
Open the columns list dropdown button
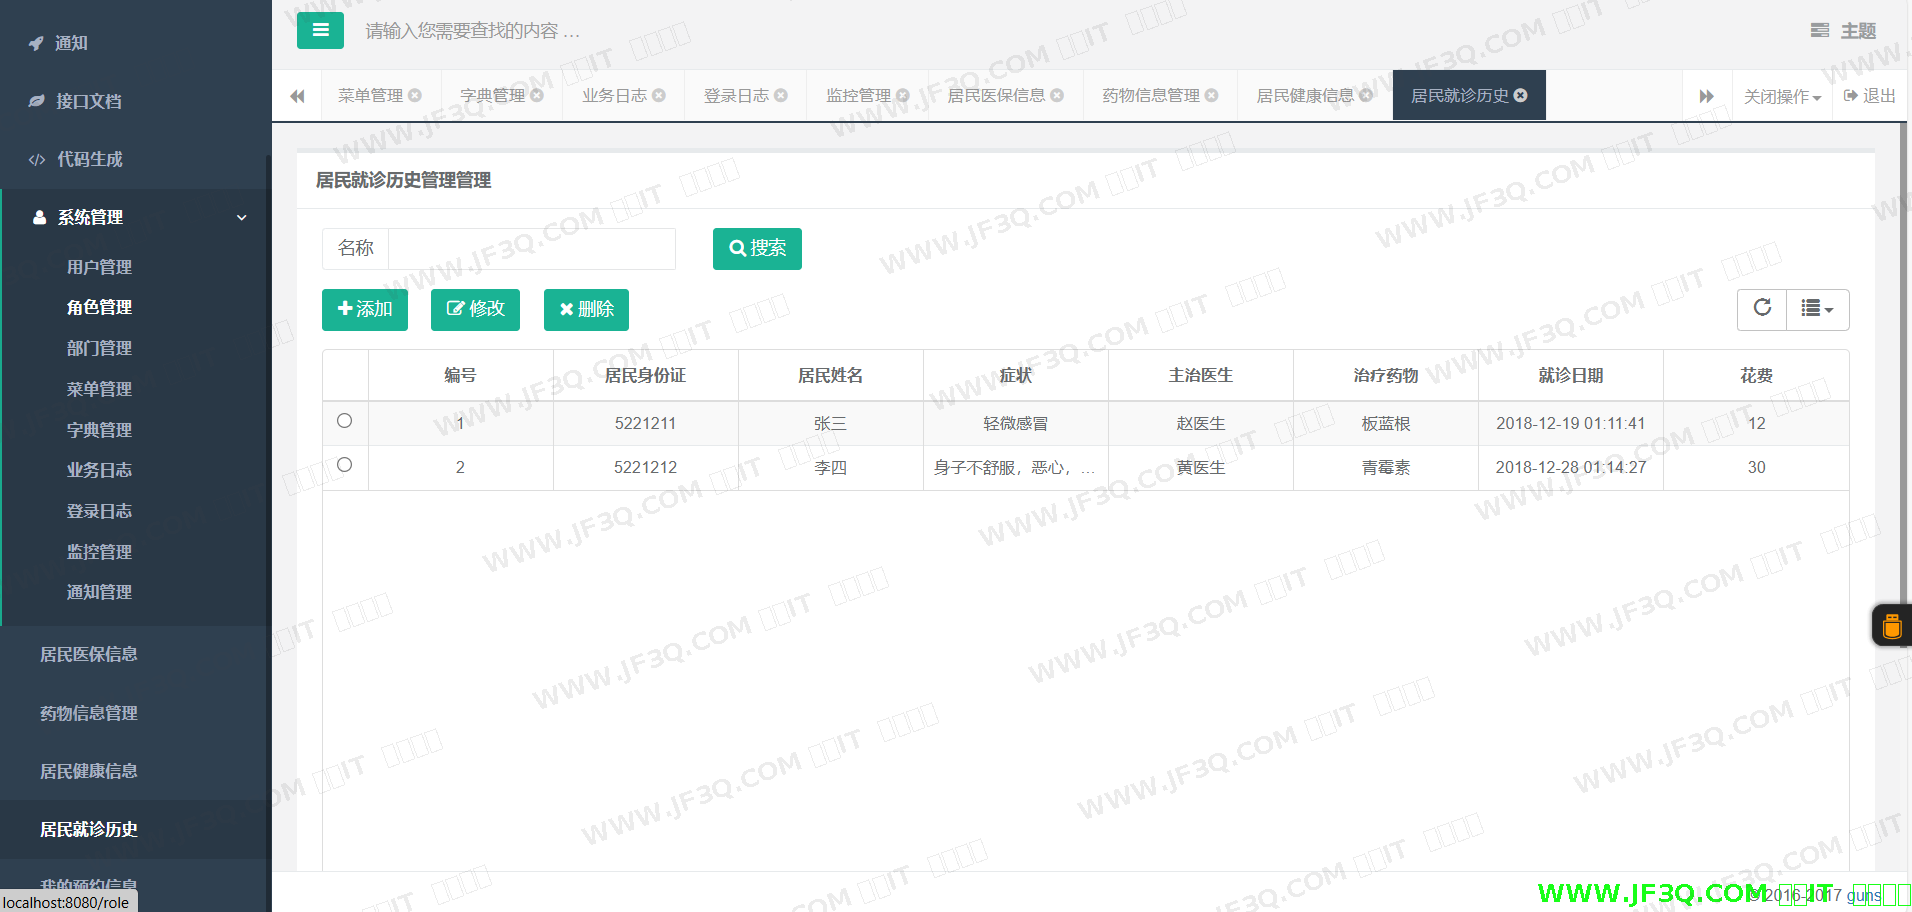[x=1817, y=309]
